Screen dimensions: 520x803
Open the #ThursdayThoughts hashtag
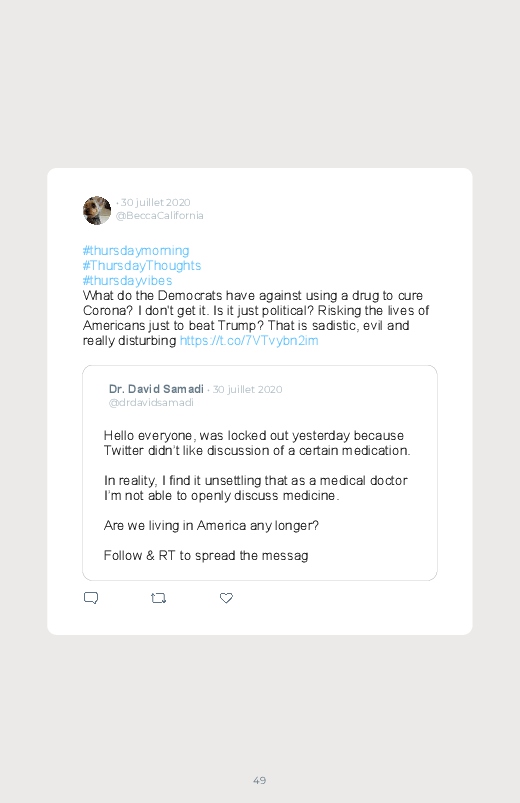pos(142,265)
